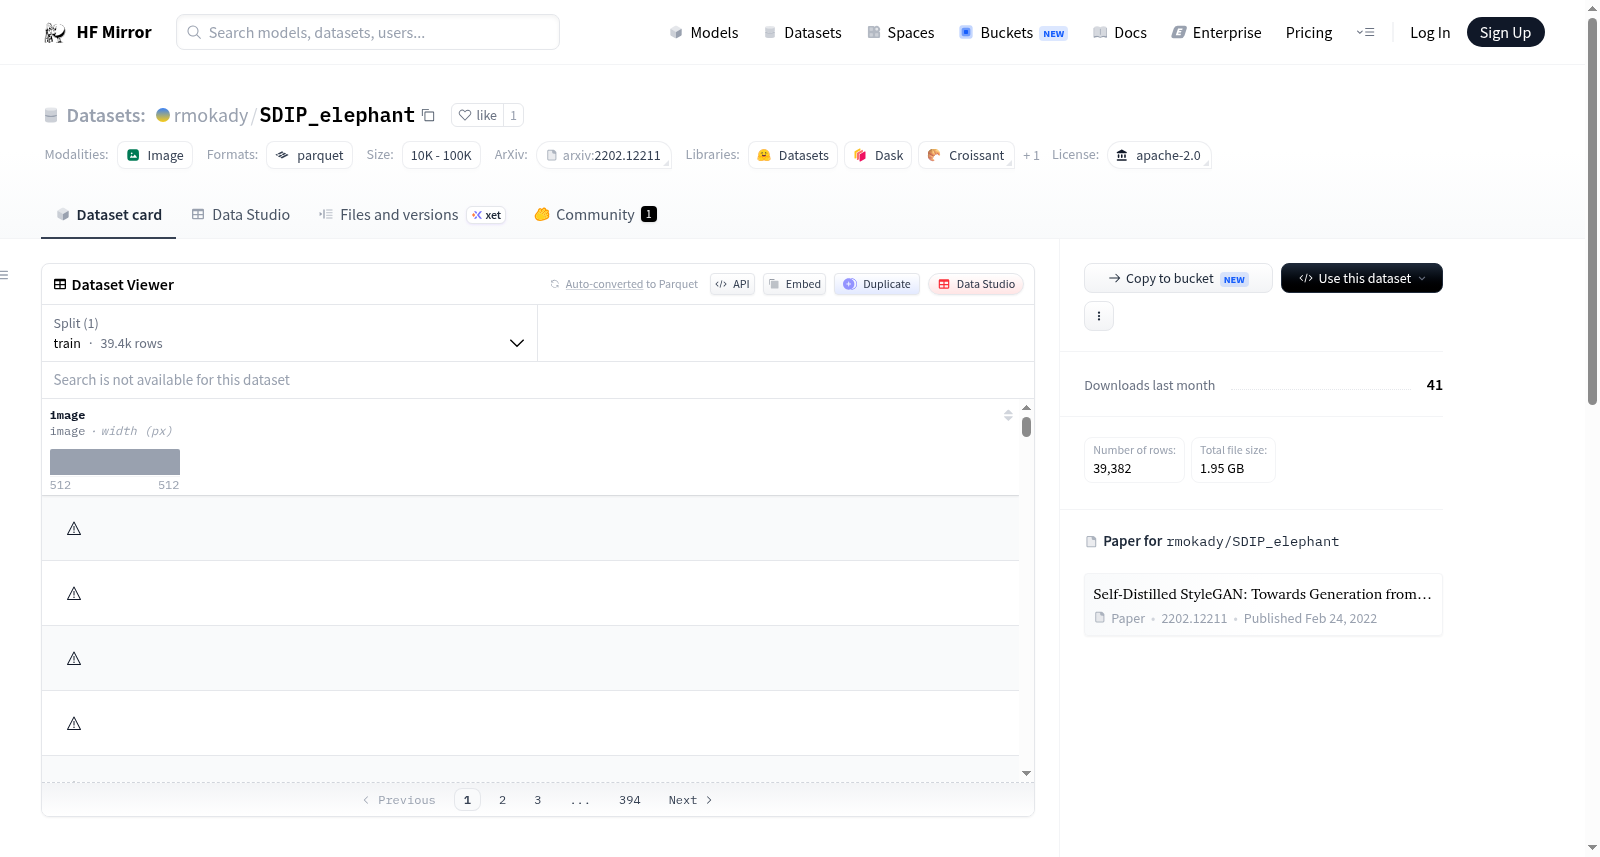1600x857 pixels.
Task: Click the Dataset Viewer table icon
Action: 60,285
